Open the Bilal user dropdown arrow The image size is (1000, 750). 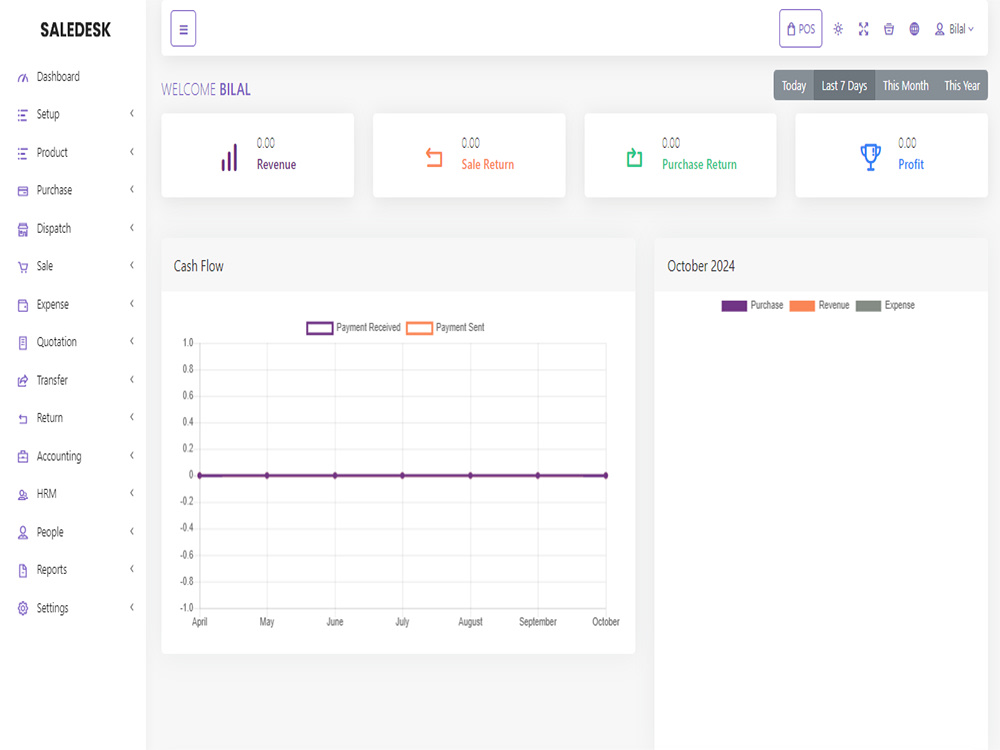[971, 29]
